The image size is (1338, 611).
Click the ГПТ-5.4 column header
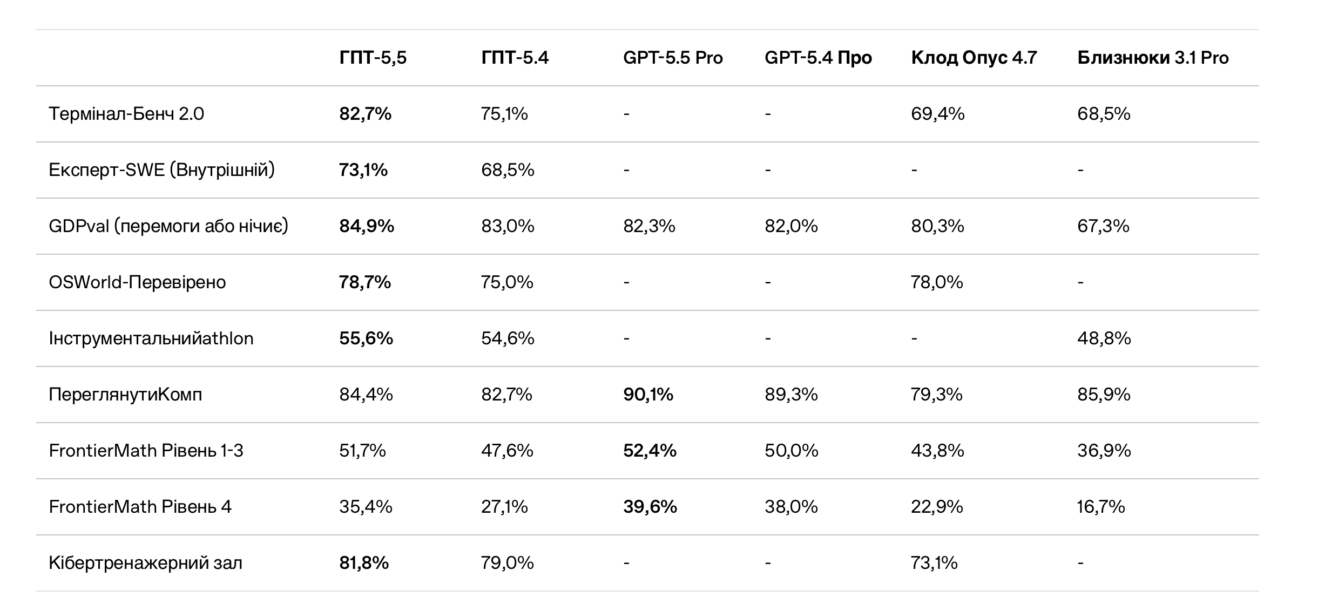tap(514, 58)
